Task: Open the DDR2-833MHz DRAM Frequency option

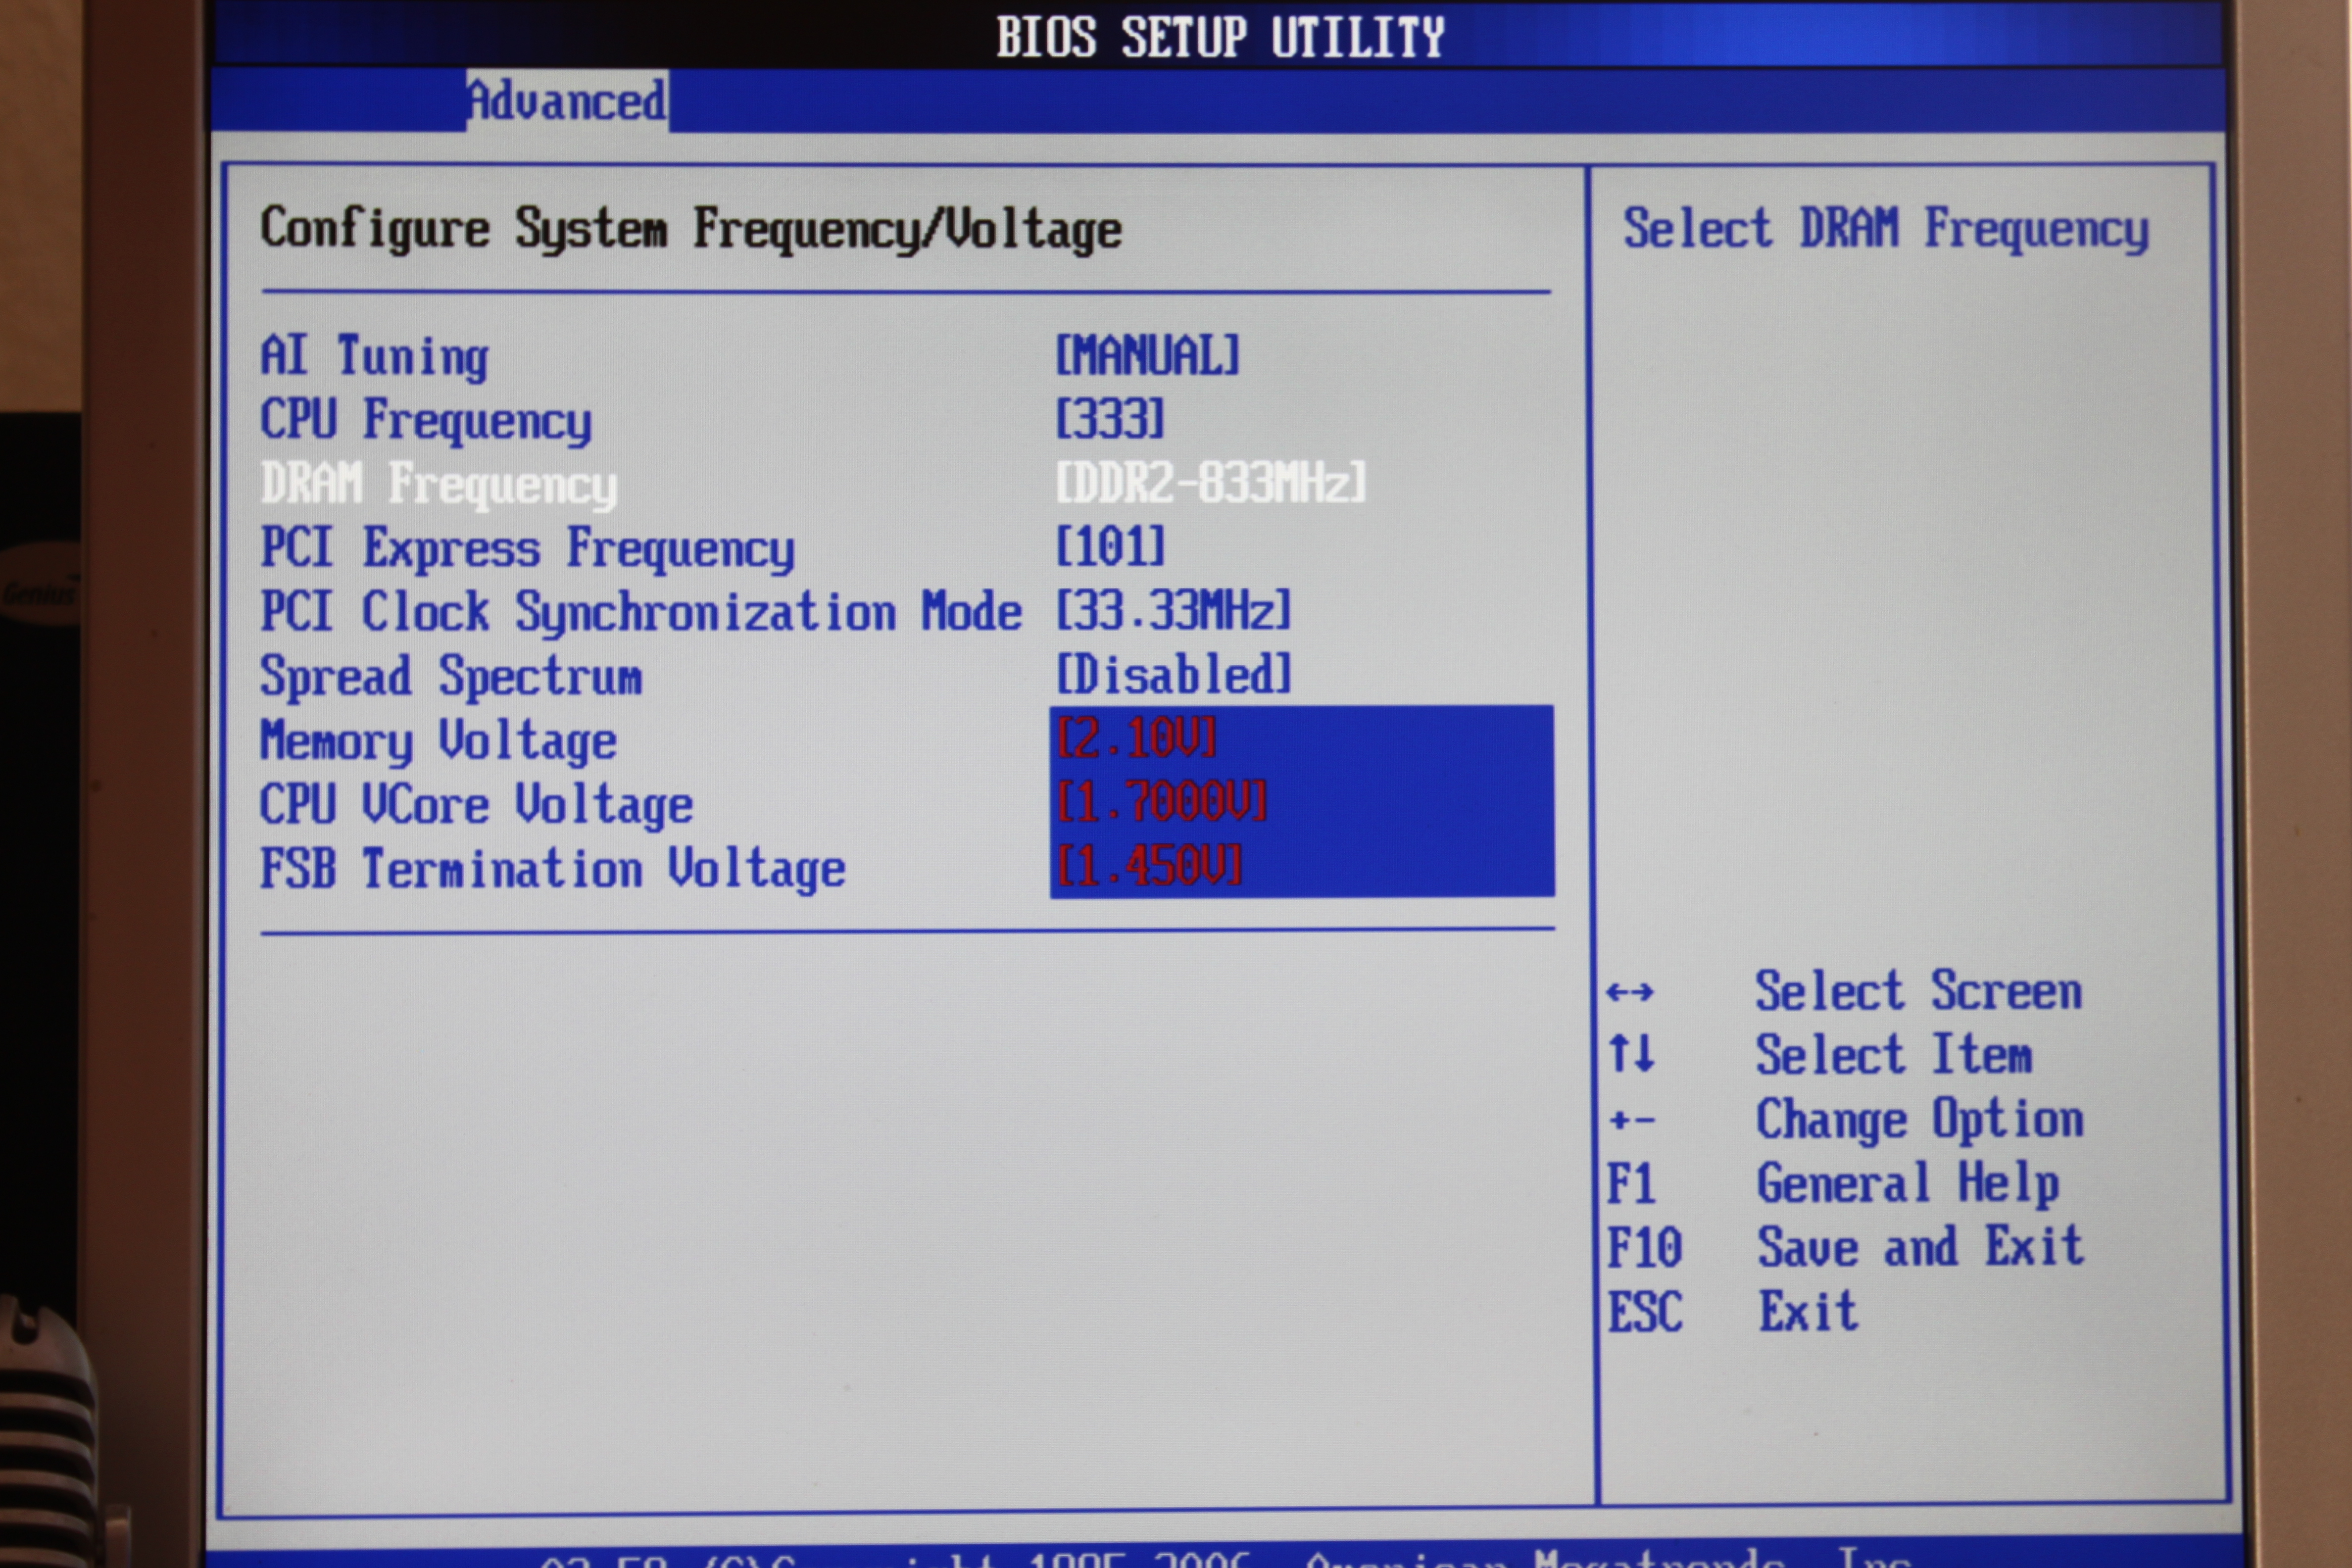Action: (x=1210, y=483)
